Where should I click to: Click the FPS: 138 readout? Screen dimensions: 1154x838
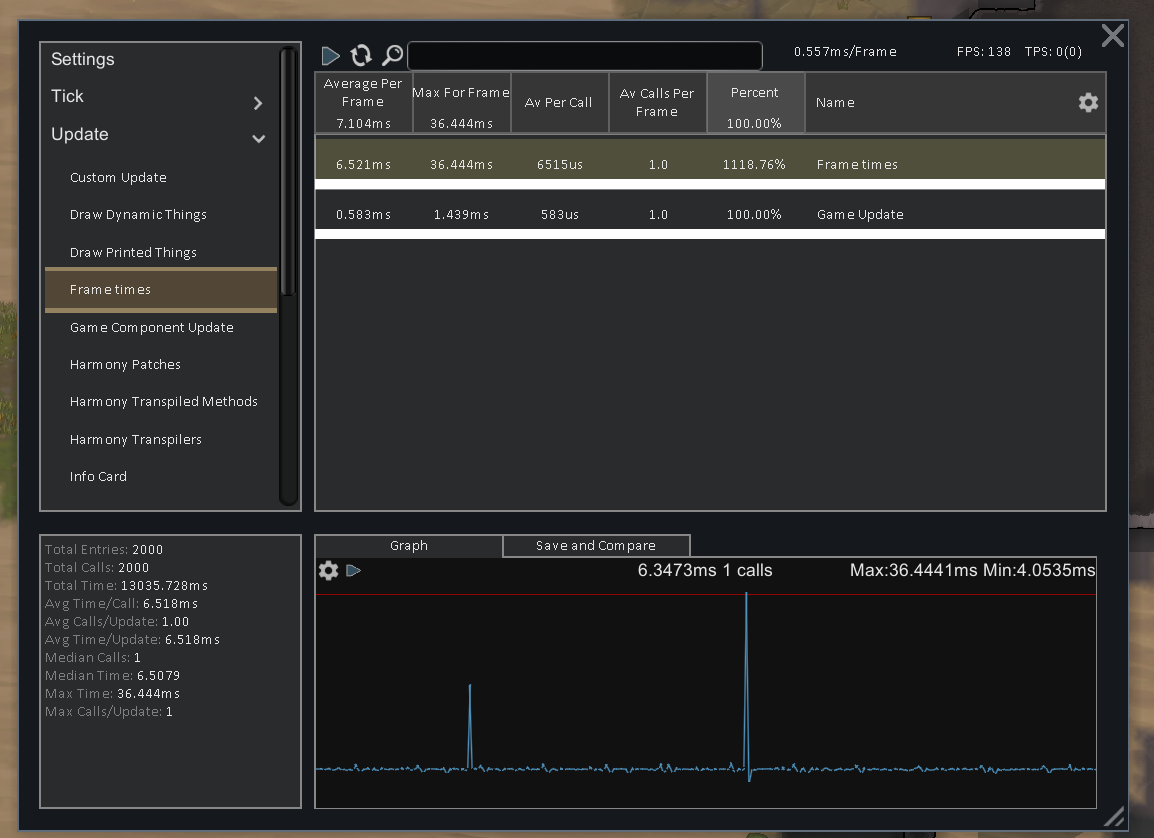(x=983, y=52)
